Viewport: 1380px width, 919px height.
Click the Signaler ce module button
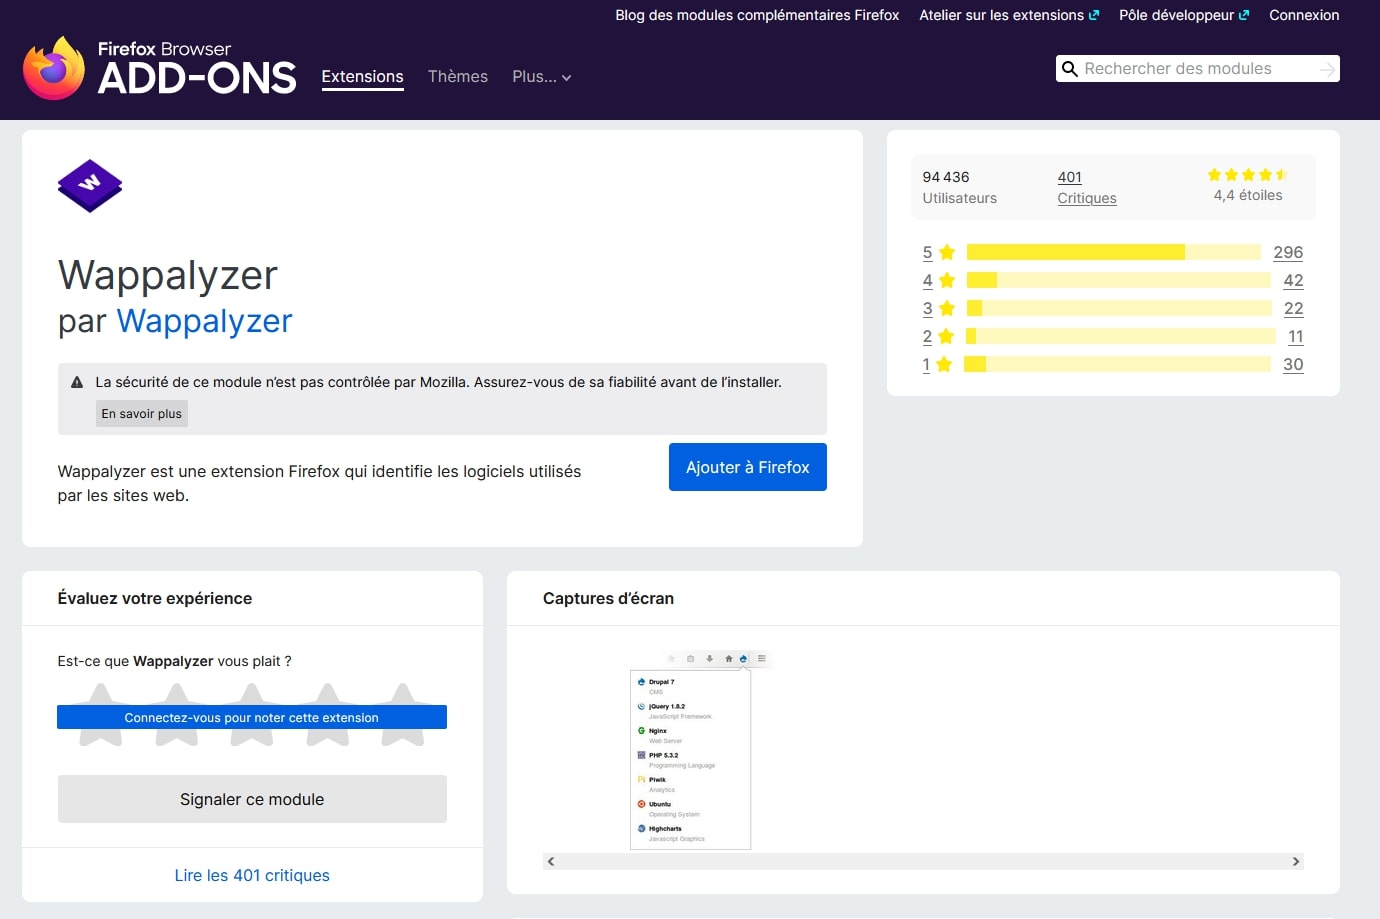(x=252, y=799)
